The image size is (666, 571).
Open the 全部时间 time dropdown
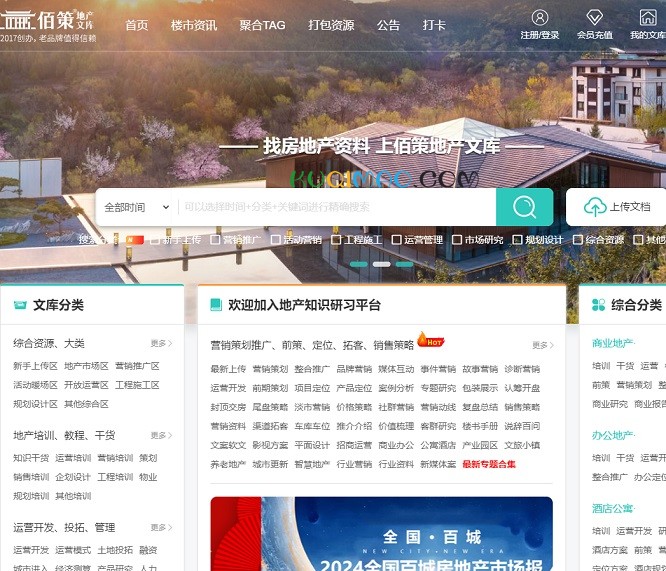tap(135, 207)
